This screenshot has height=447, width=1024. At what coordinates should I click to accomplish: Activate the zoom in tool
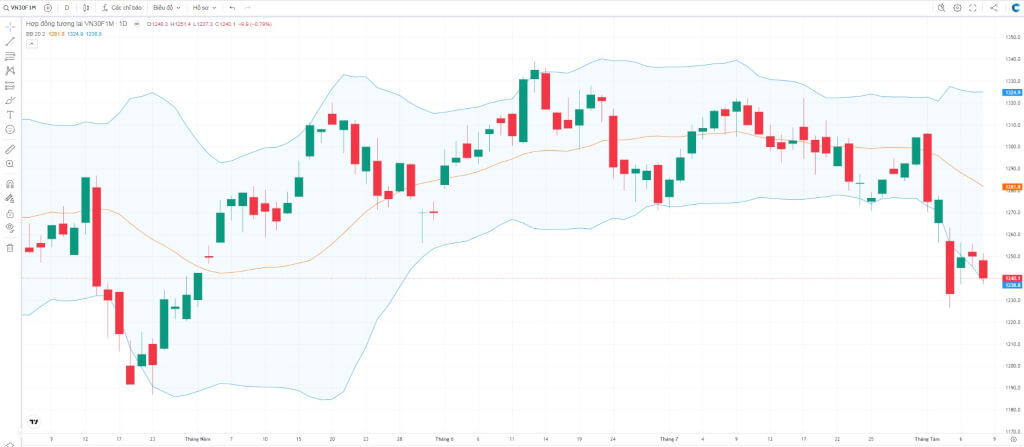(10, 163)
